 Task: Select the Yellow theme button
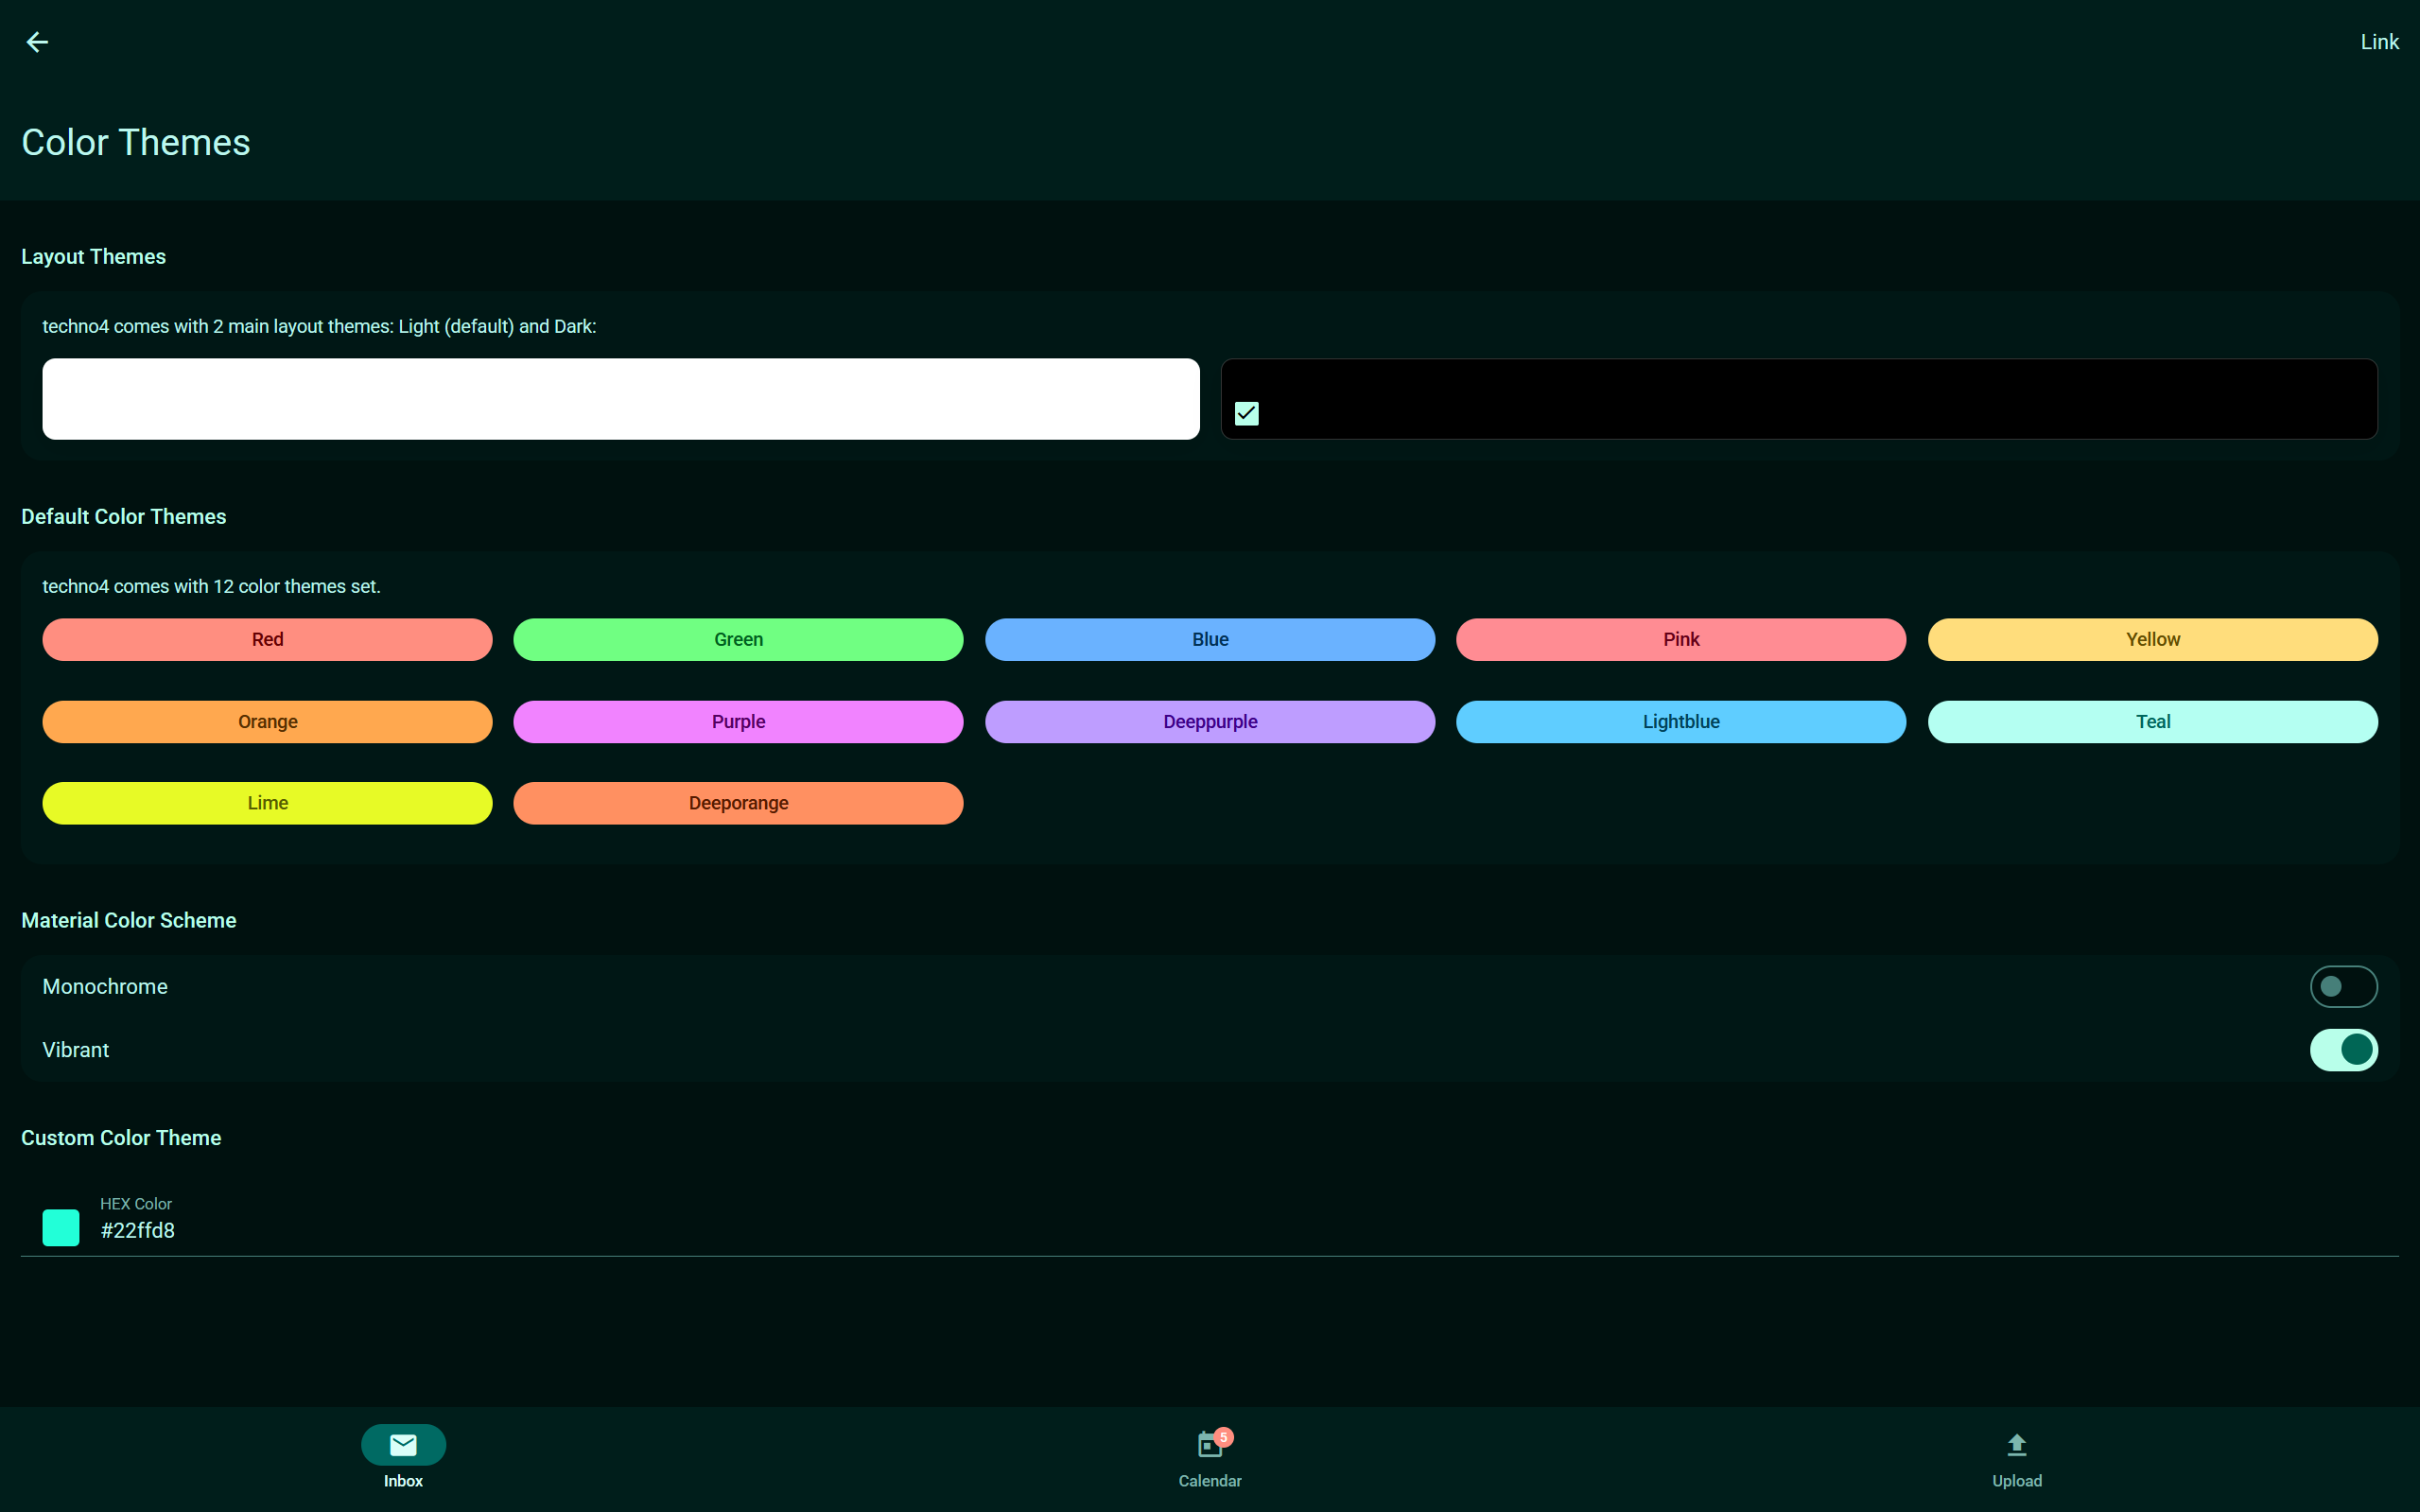pyautogui.click(x=2152, y=639)
